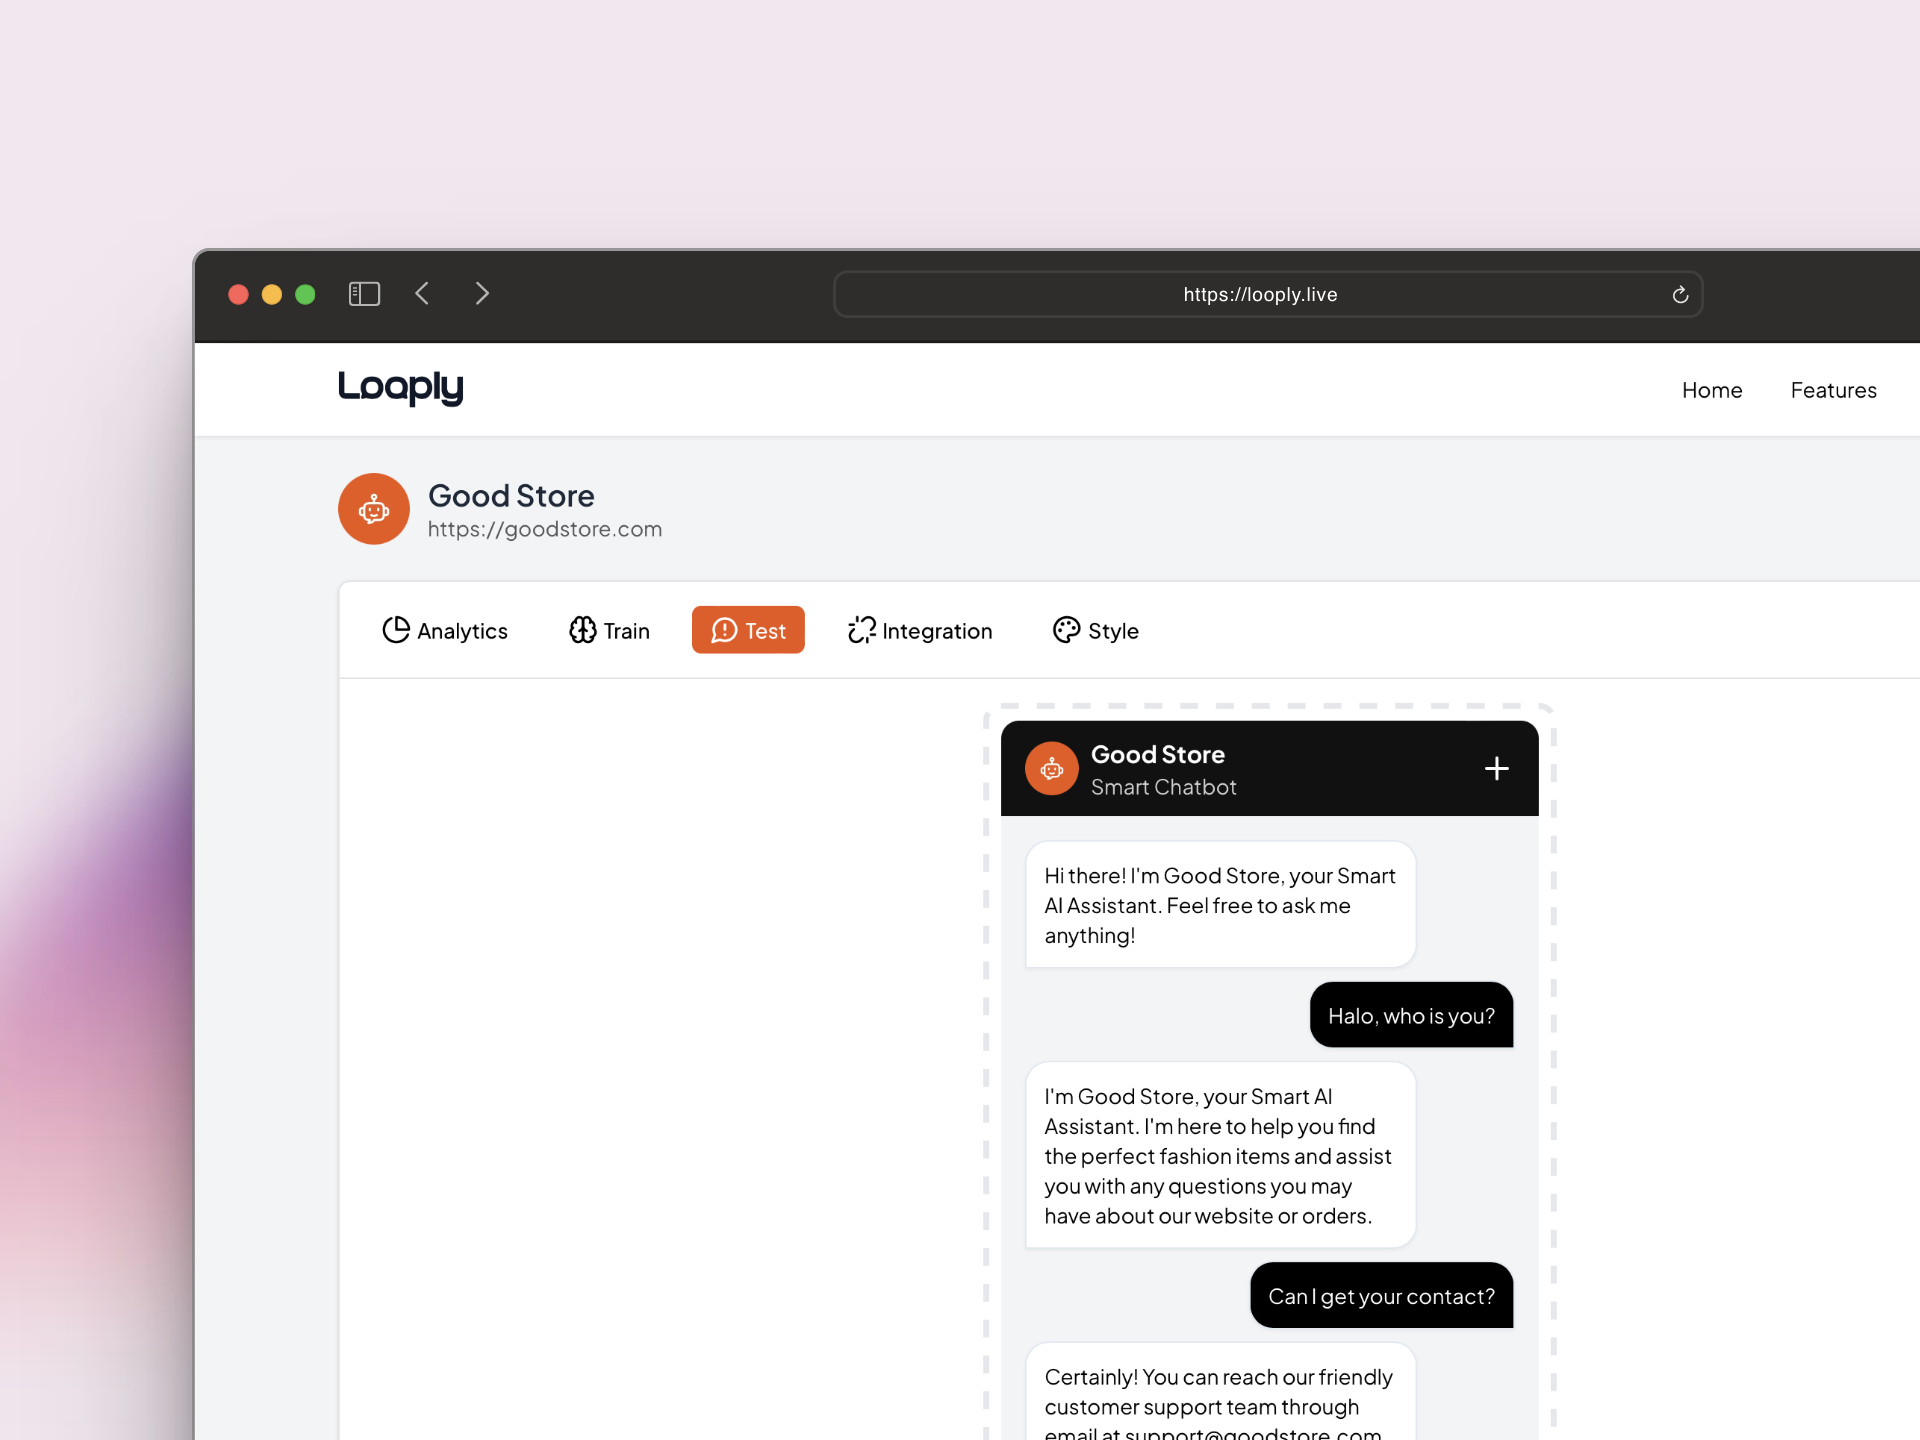Switch to the Train tab
1920x1440 pixels.
pos(609,630)
